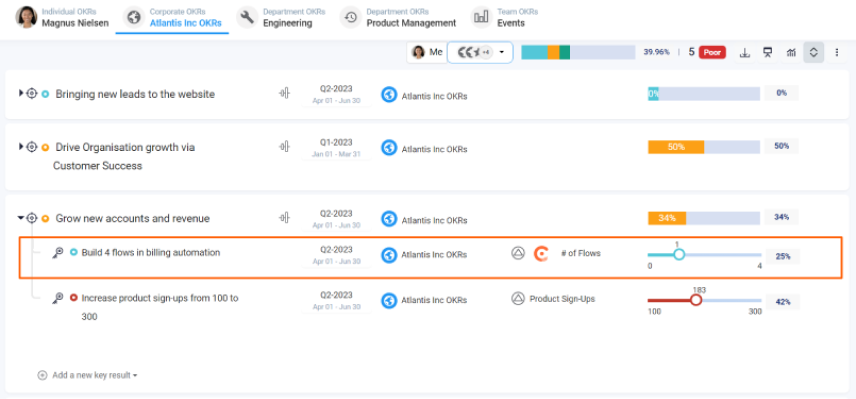Screen dimensions: 856x399
Task: Click bar chart icon of Events tab
Action: point(481,17)
